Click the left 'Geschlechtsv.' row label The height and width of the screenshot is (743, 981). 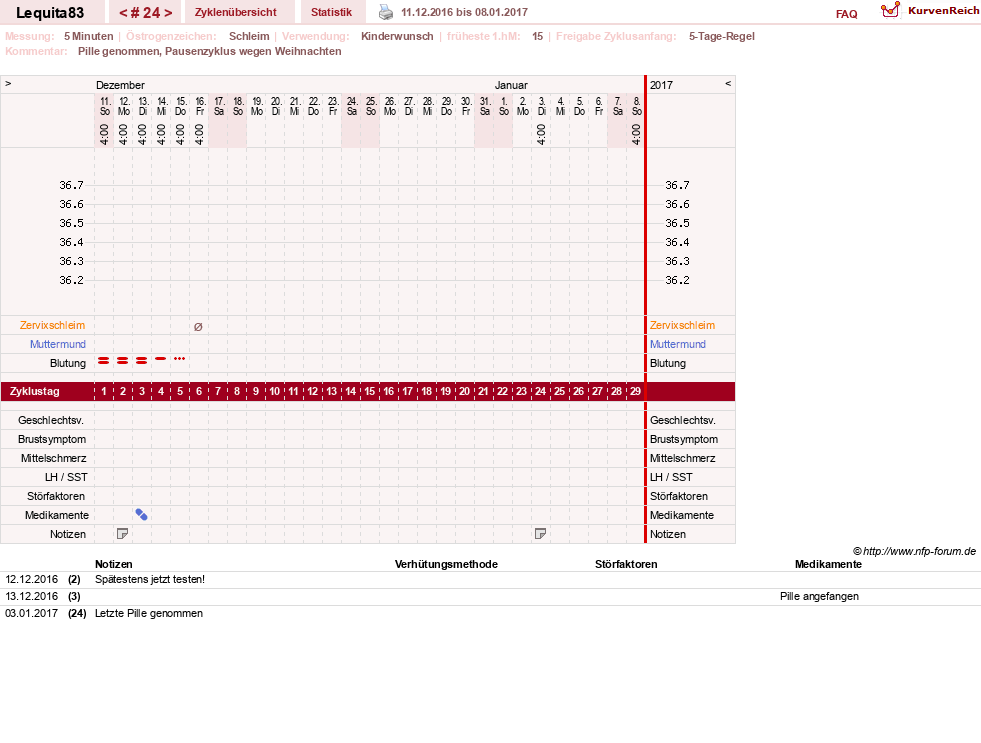tap(51, 420)
